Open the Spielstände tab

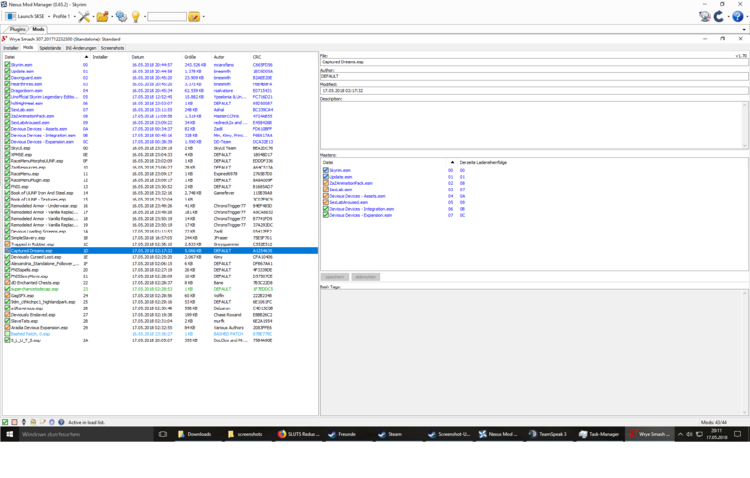pos(50,48)
